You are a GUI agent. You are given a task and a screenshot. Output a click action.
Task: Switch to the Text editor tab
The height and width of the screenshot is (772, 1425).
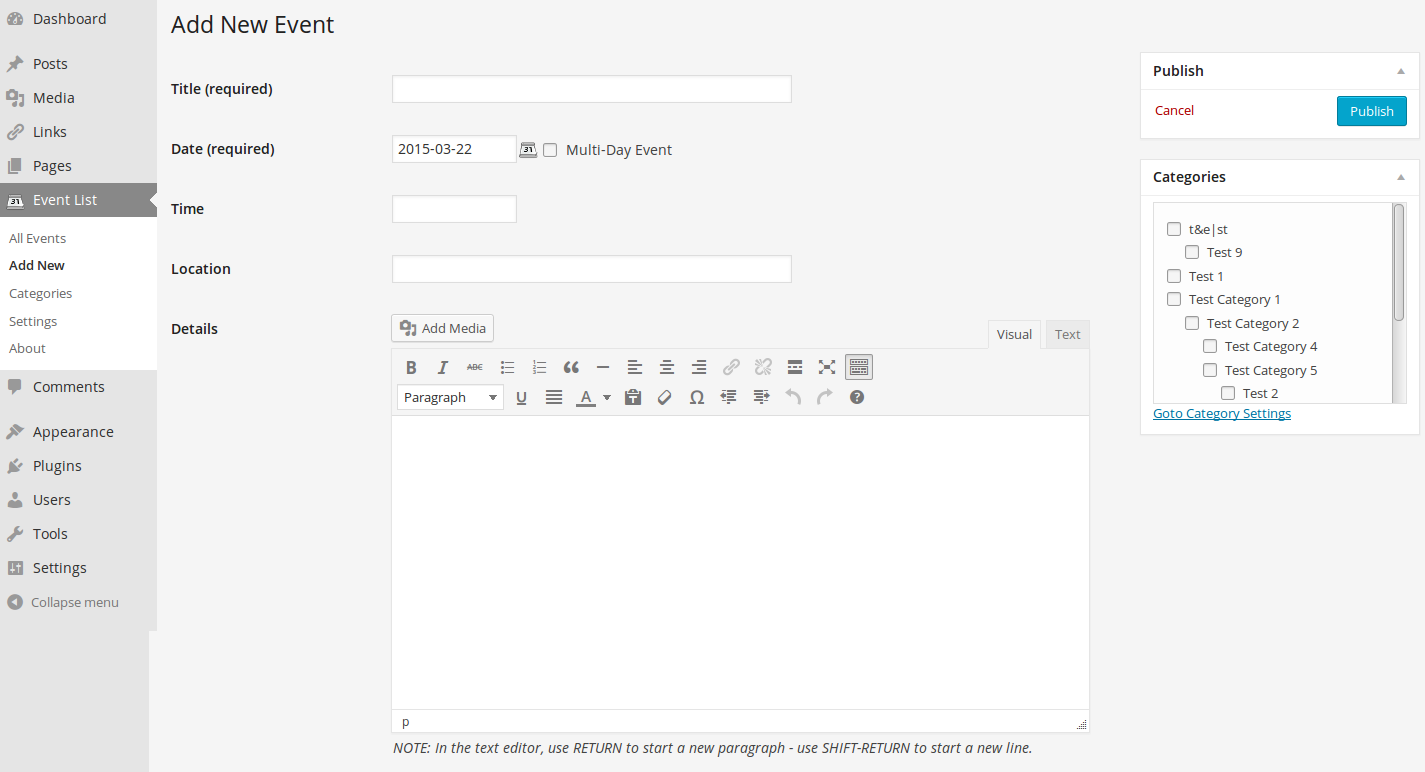[1067, 334]
